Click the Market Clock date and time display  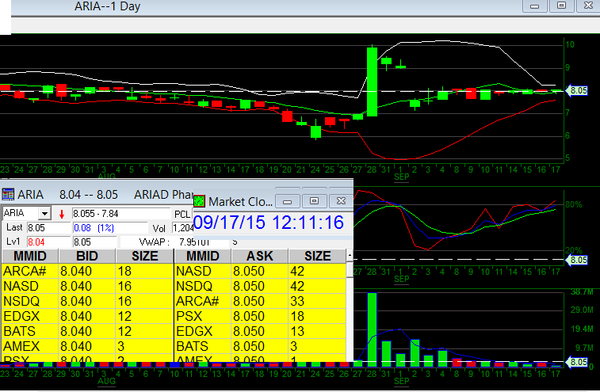[x=269, y=222]
